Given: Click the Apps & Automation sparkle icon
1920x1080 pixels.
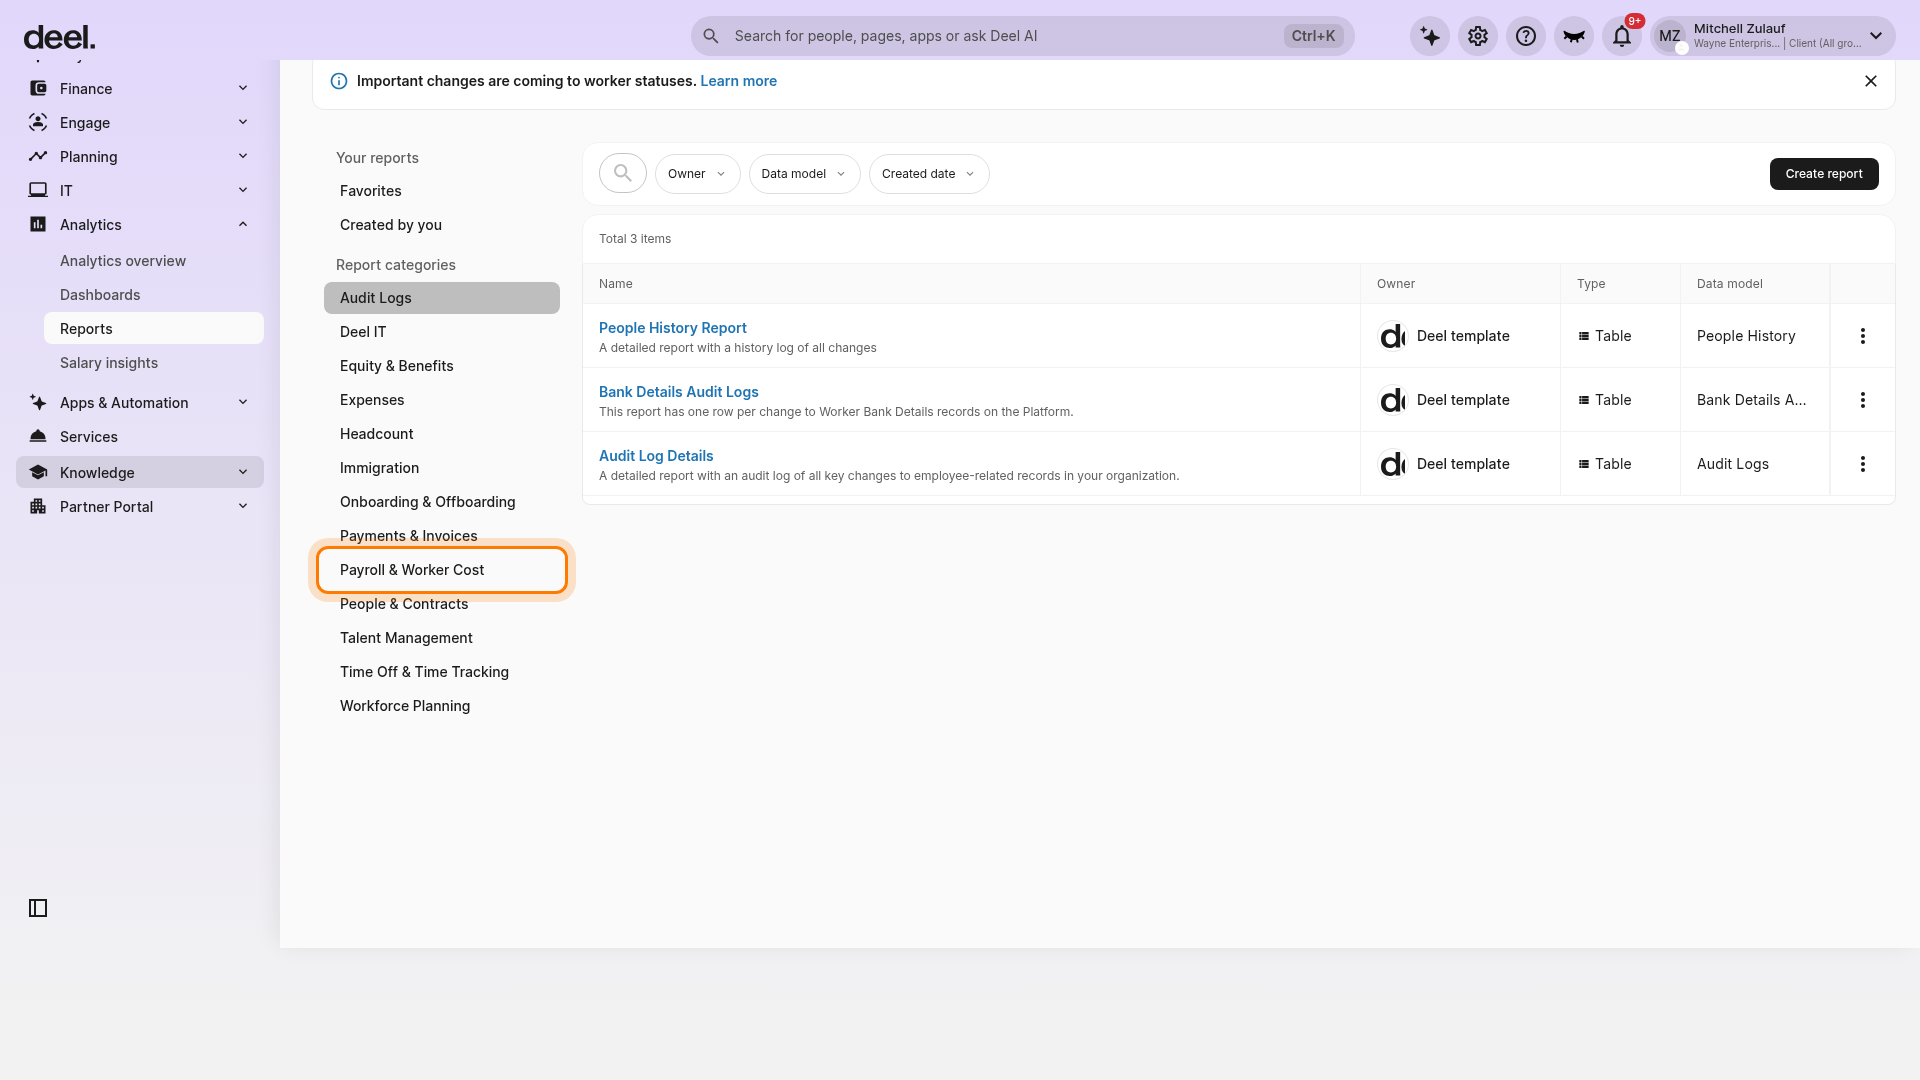Looking at the screenshot, I should (38, 402).
